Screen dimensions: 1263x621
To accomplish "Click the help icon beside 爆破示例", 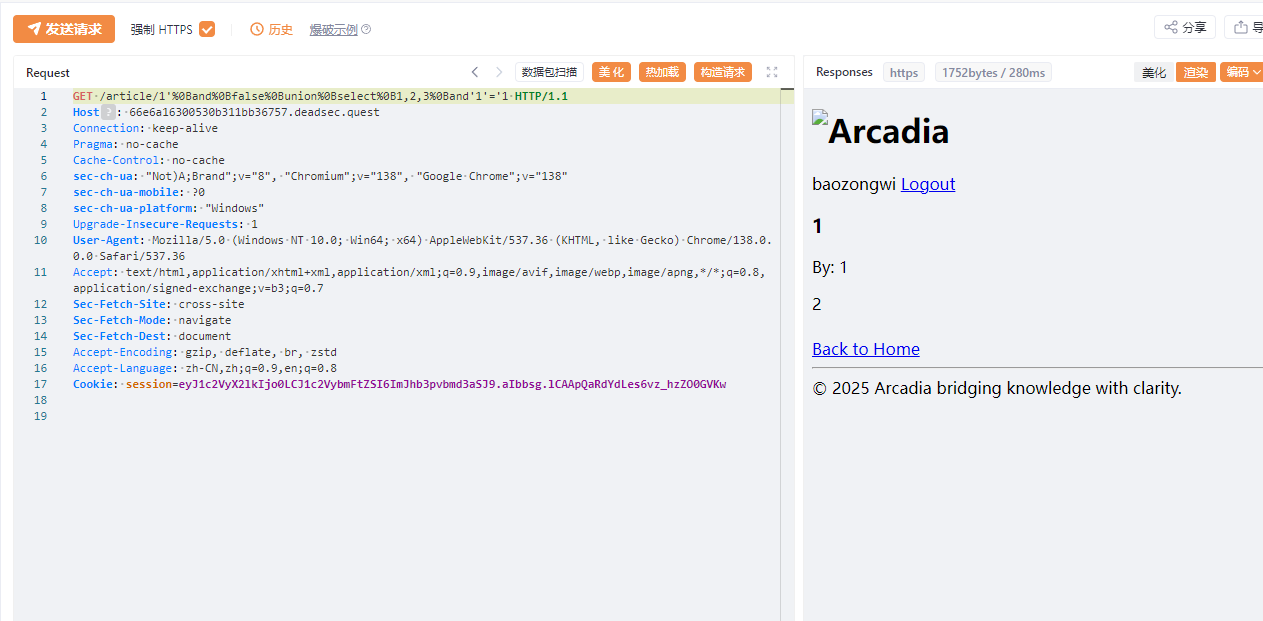I will 366,30.
